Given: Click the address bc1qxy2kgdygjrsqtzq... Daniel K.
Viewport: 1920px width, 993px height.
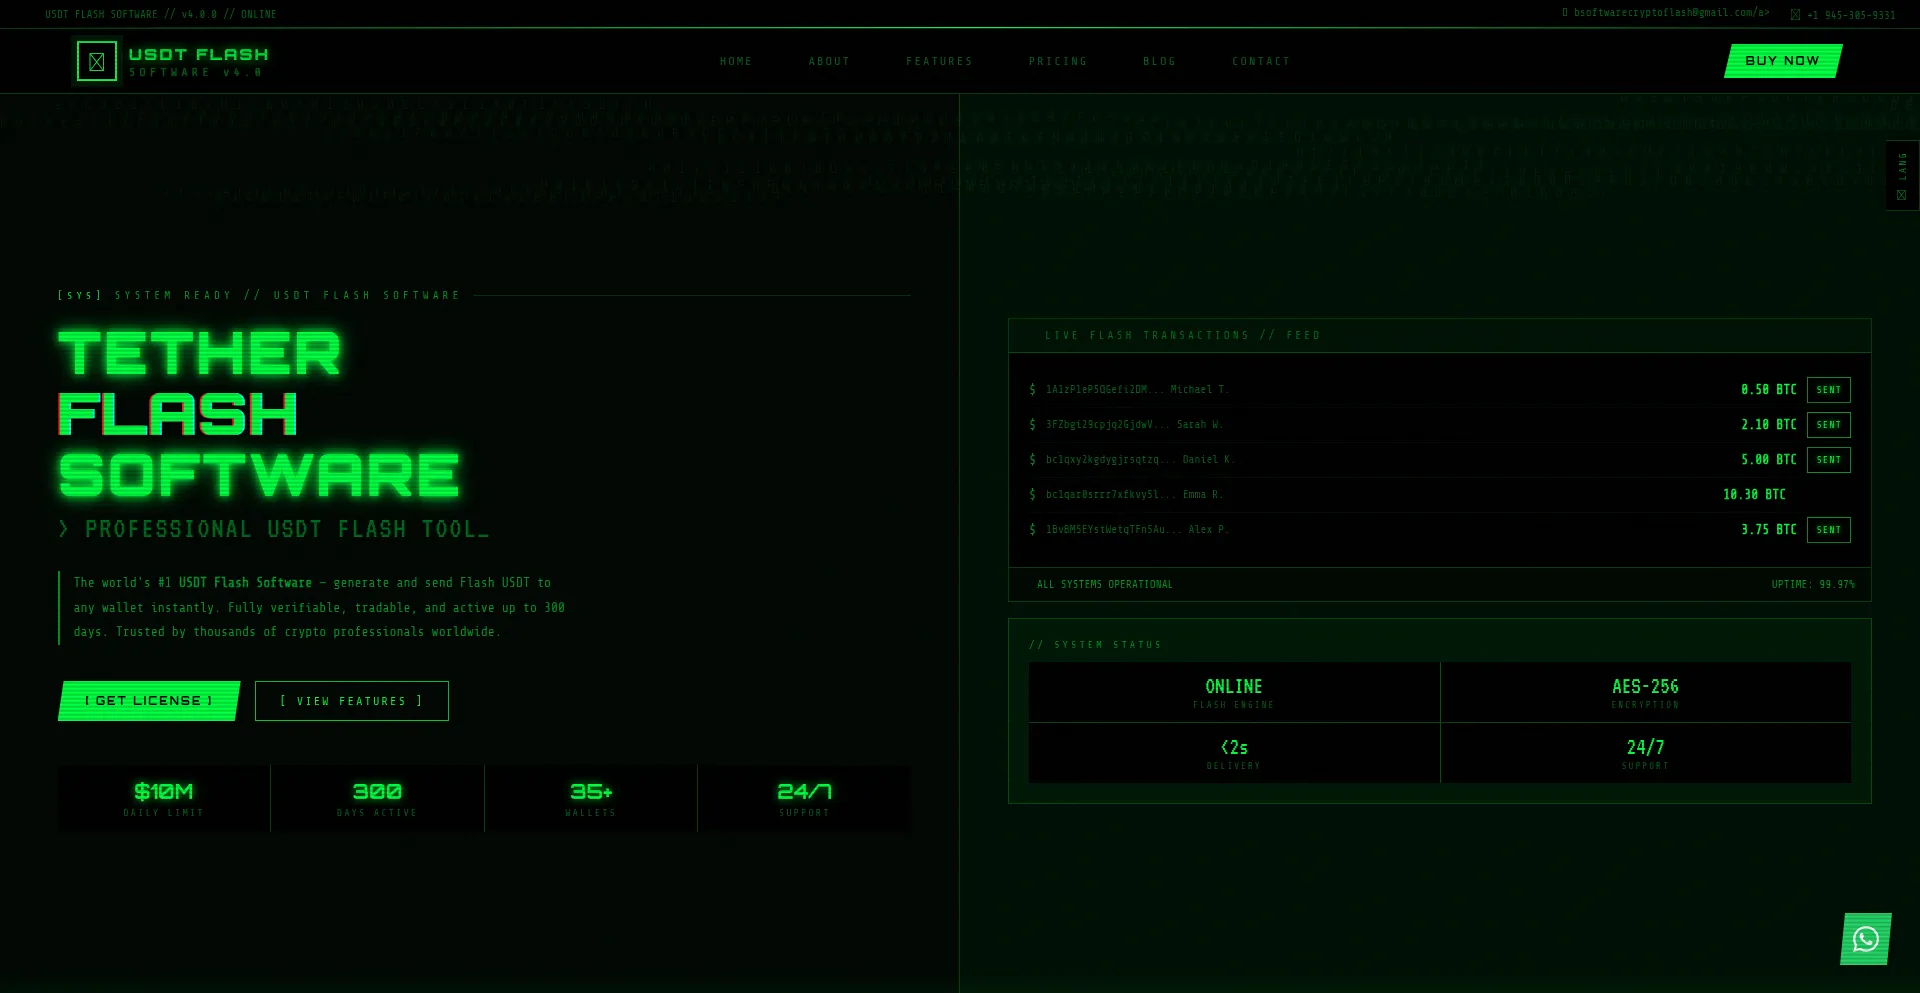Looking at the screenshot, I should 1141,459.
